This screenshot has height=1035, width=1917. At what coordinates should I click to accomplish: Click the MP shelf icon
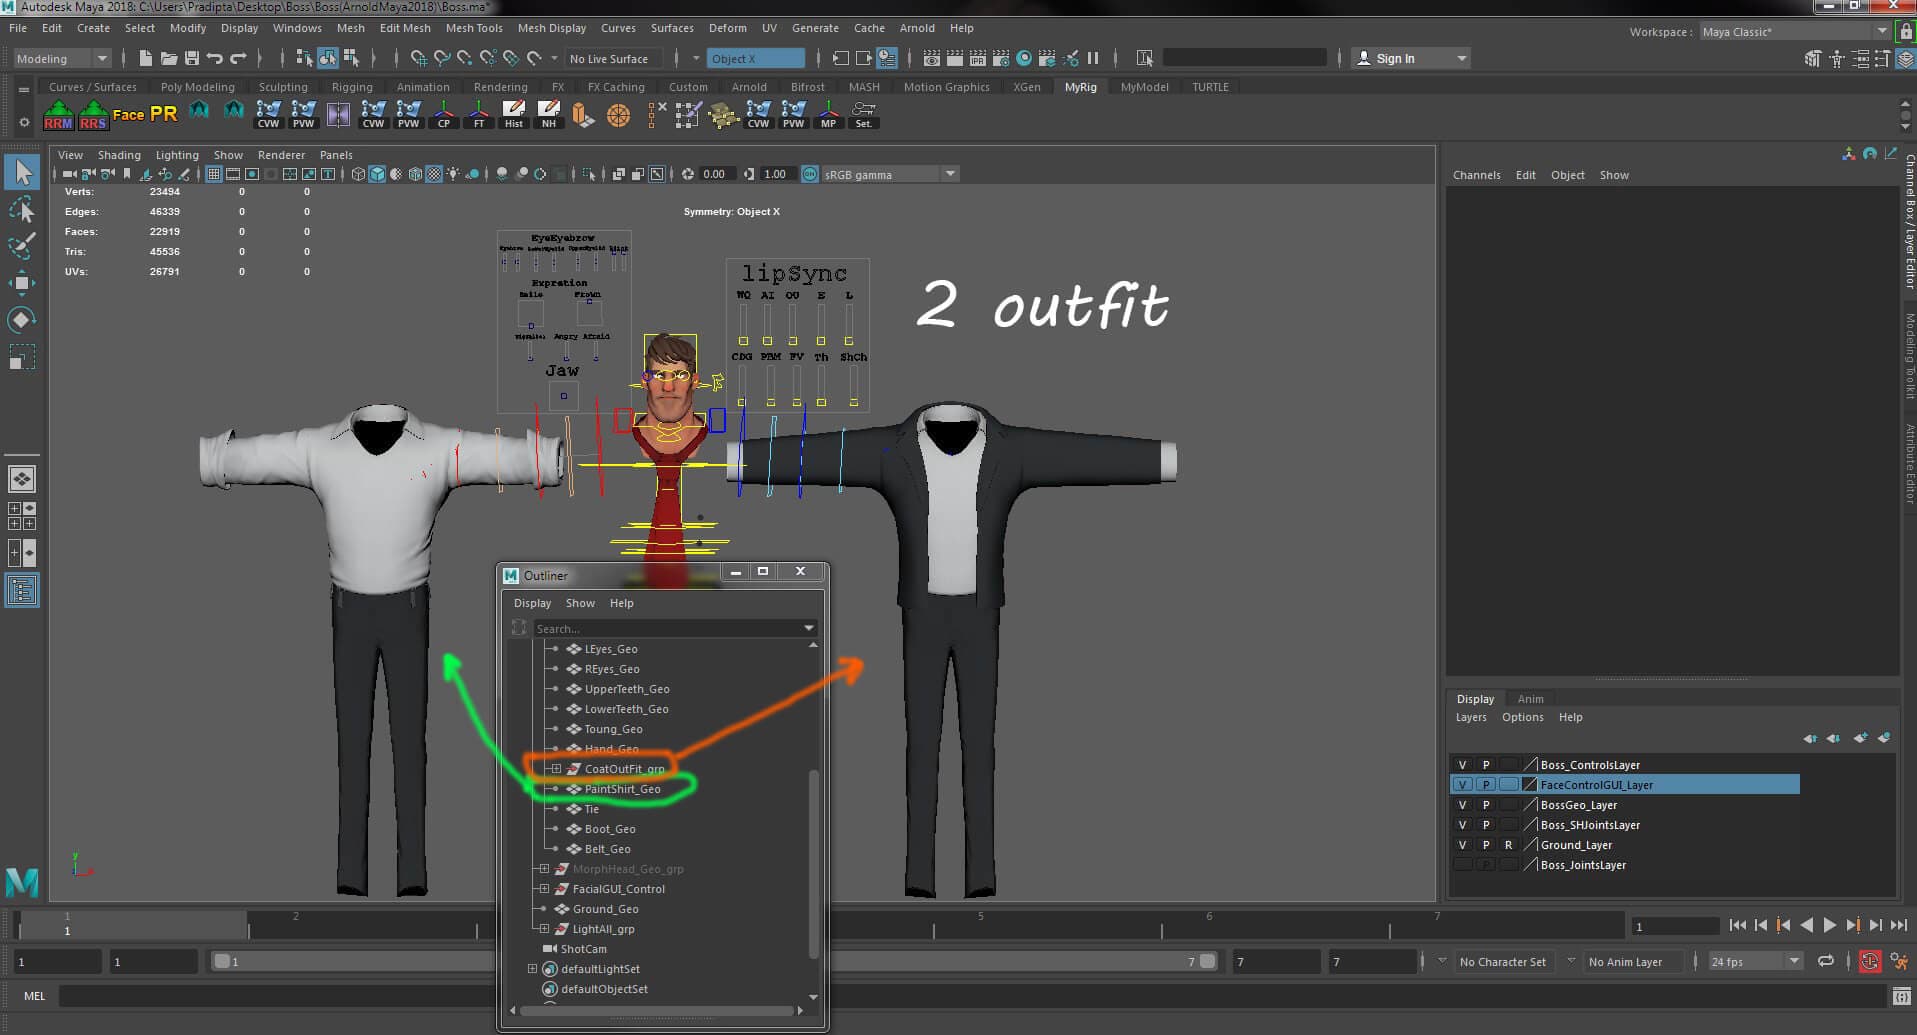[x=828, y=115]
